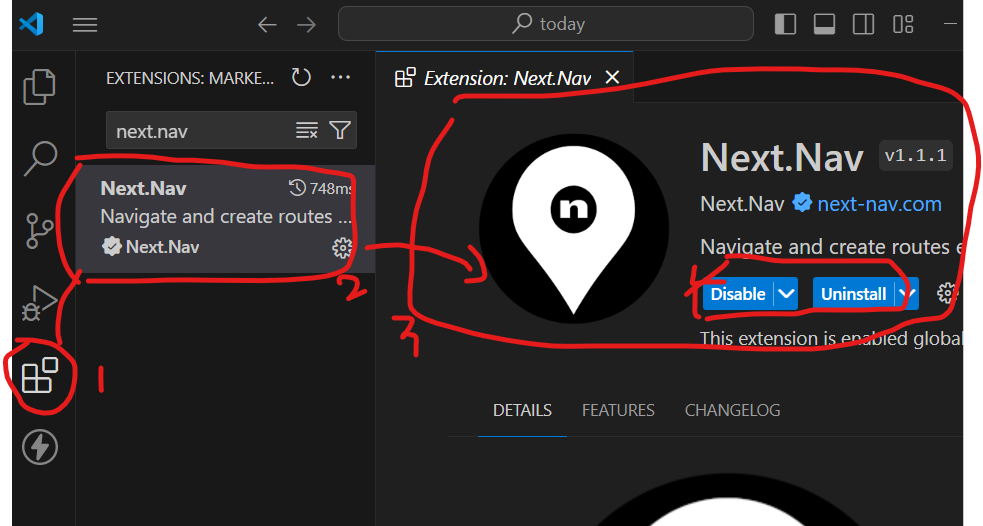Click 'Navigate and create routes' list description
This screenshot has width=983, height=526.
click(226, 216)
